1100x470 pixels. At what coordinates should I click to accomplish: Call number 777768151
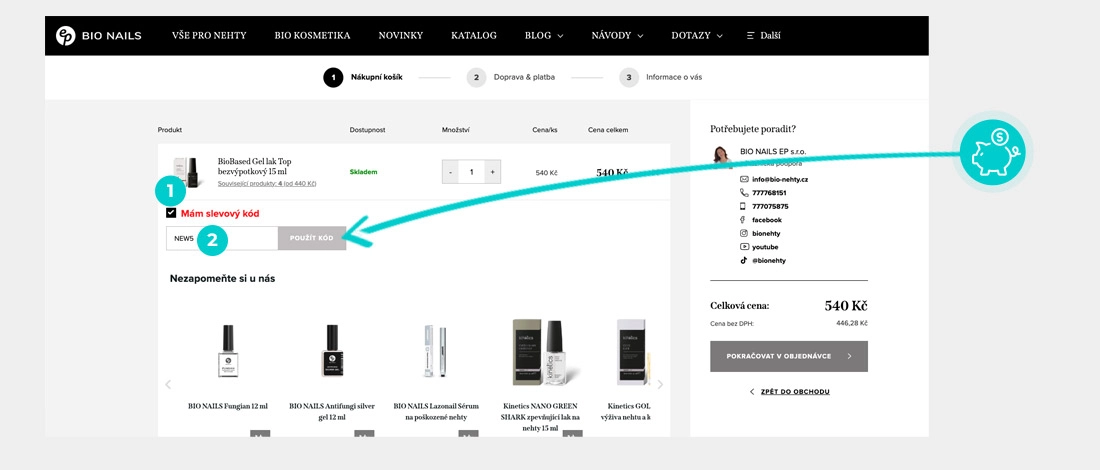[770, 193]
